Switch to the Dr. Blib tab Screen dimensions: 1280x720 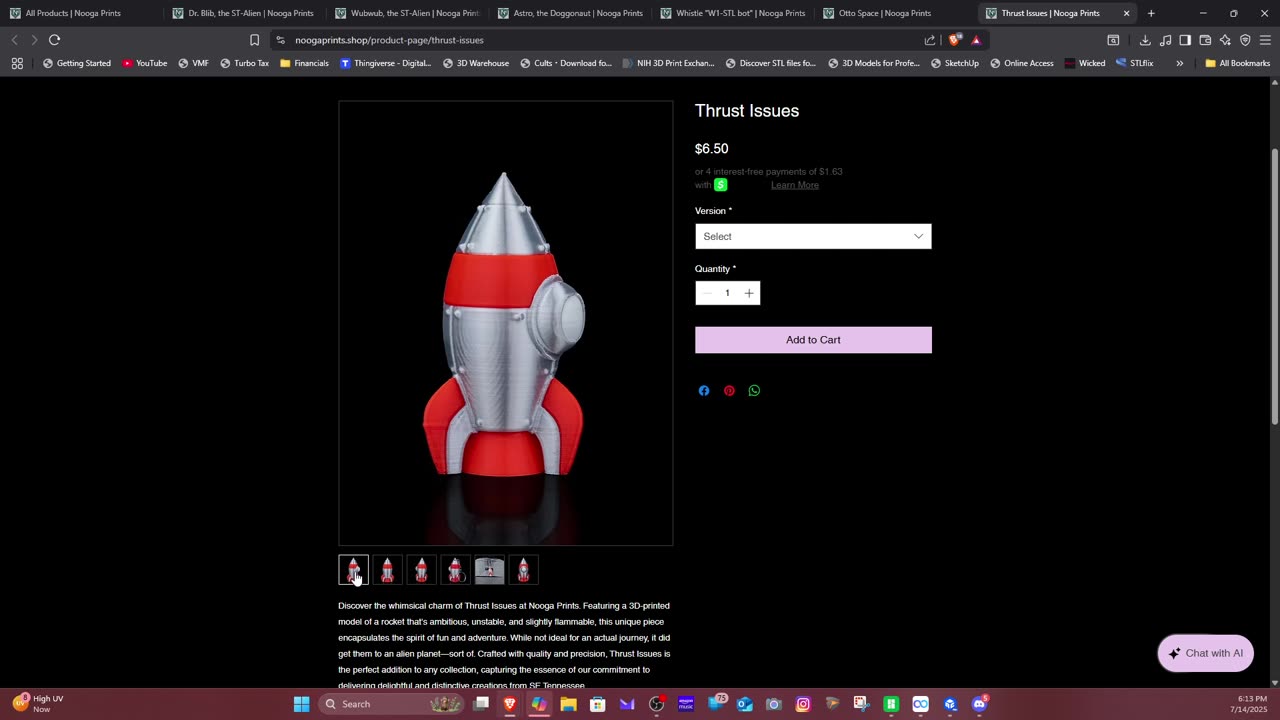[x=243, y=13]
